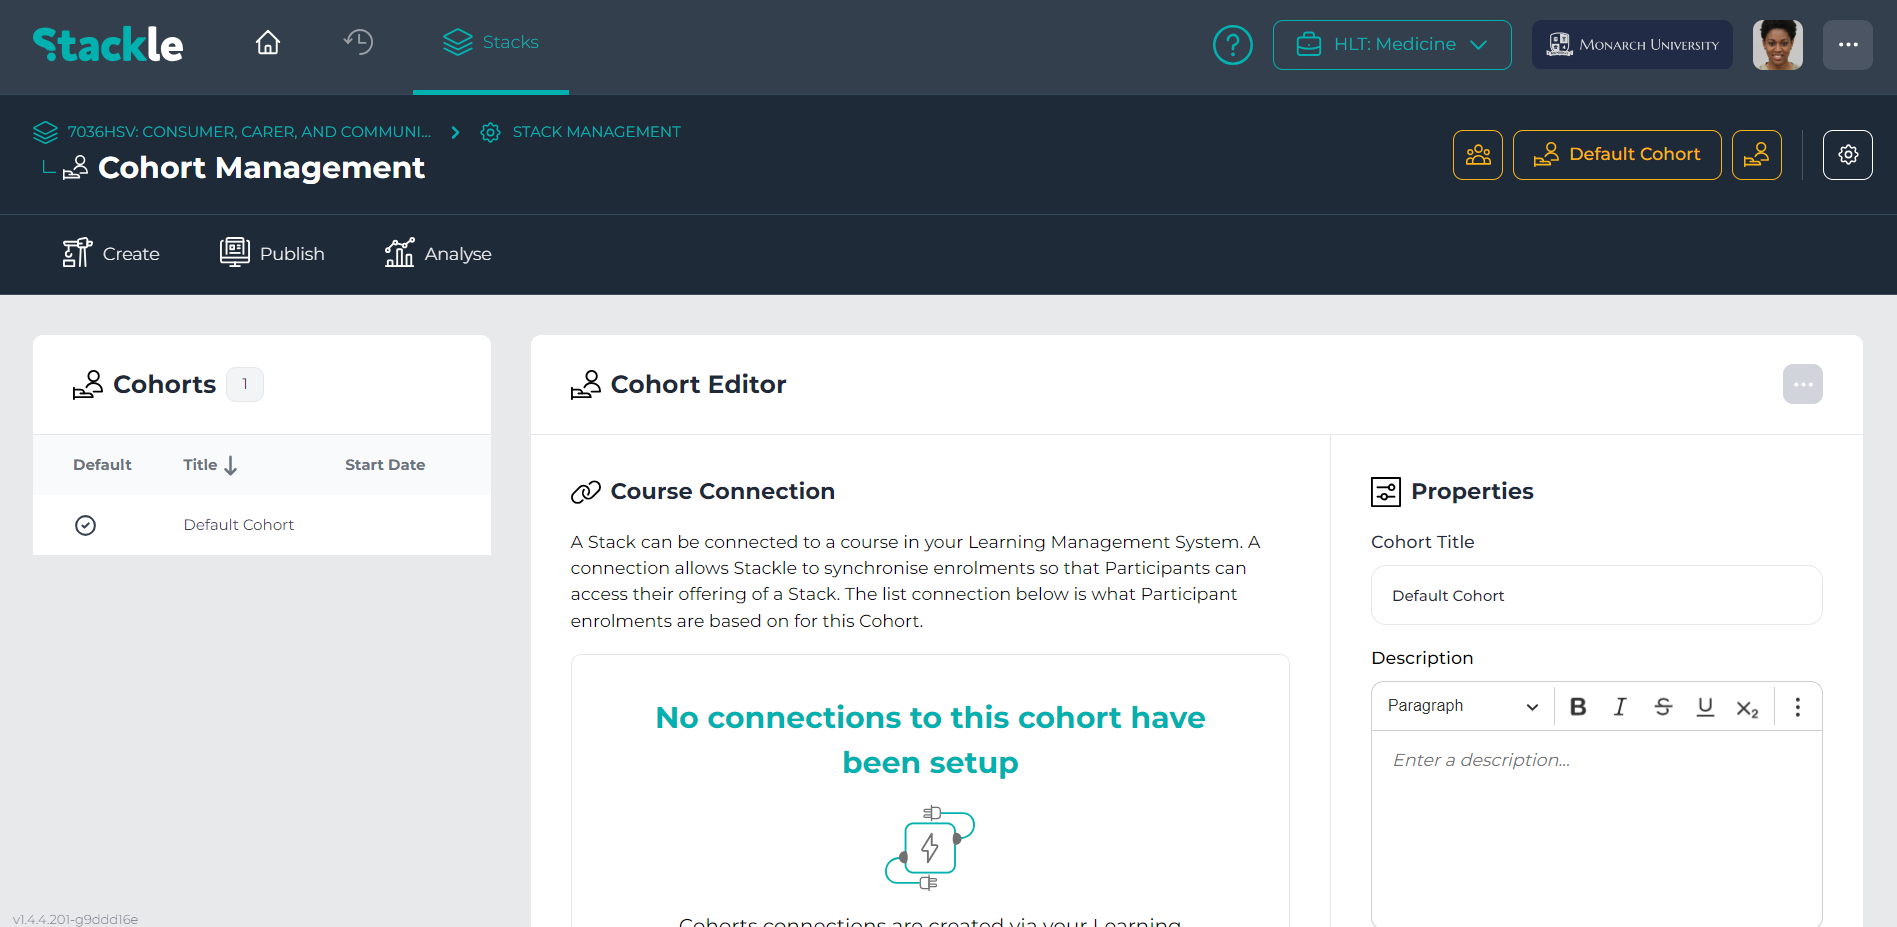Click the history icon in top navigation

(357, 42)
